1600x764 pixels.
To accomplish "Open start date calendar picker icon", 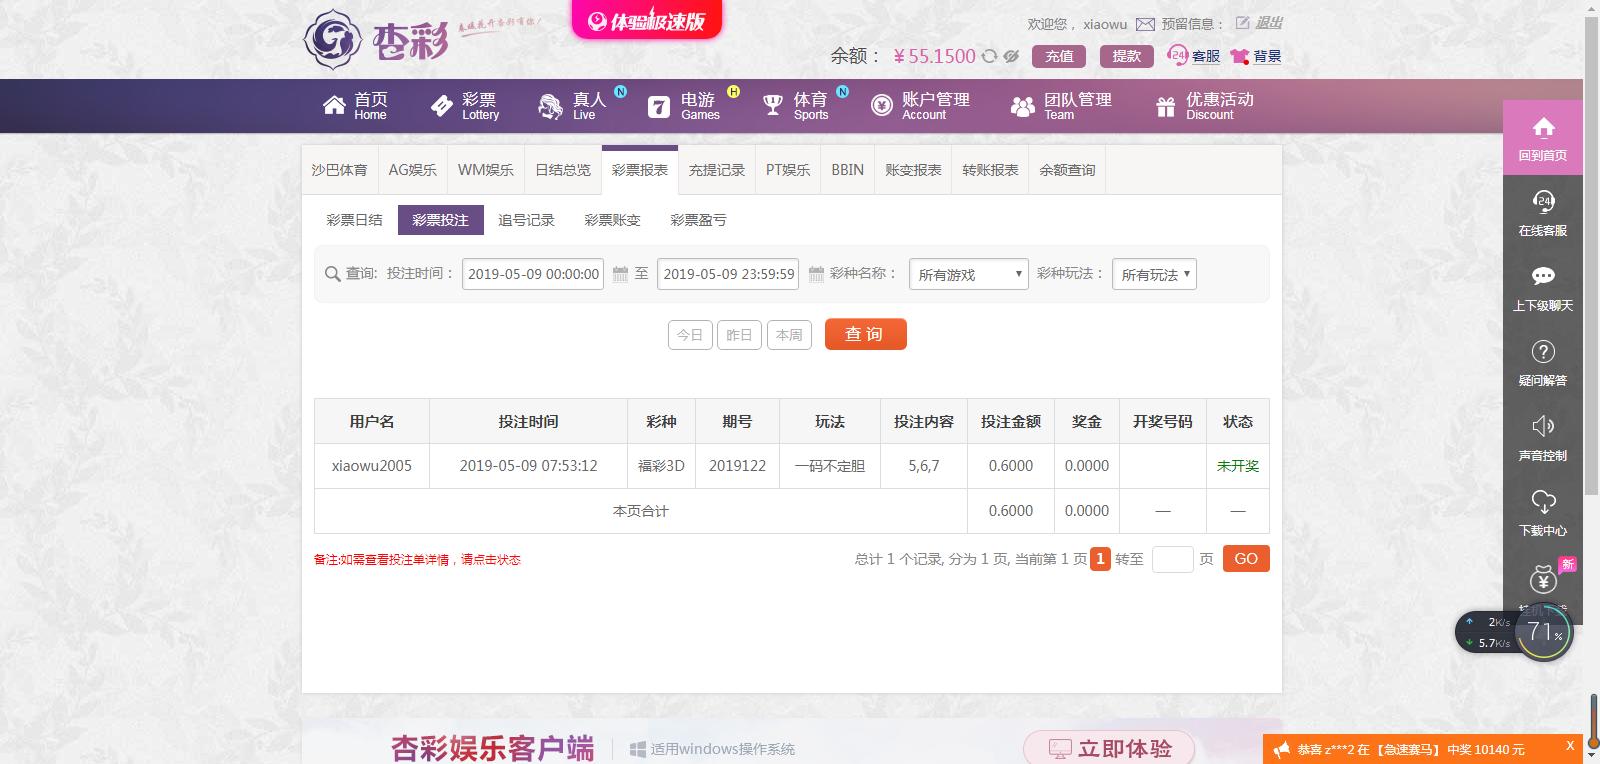I will 620,274.
